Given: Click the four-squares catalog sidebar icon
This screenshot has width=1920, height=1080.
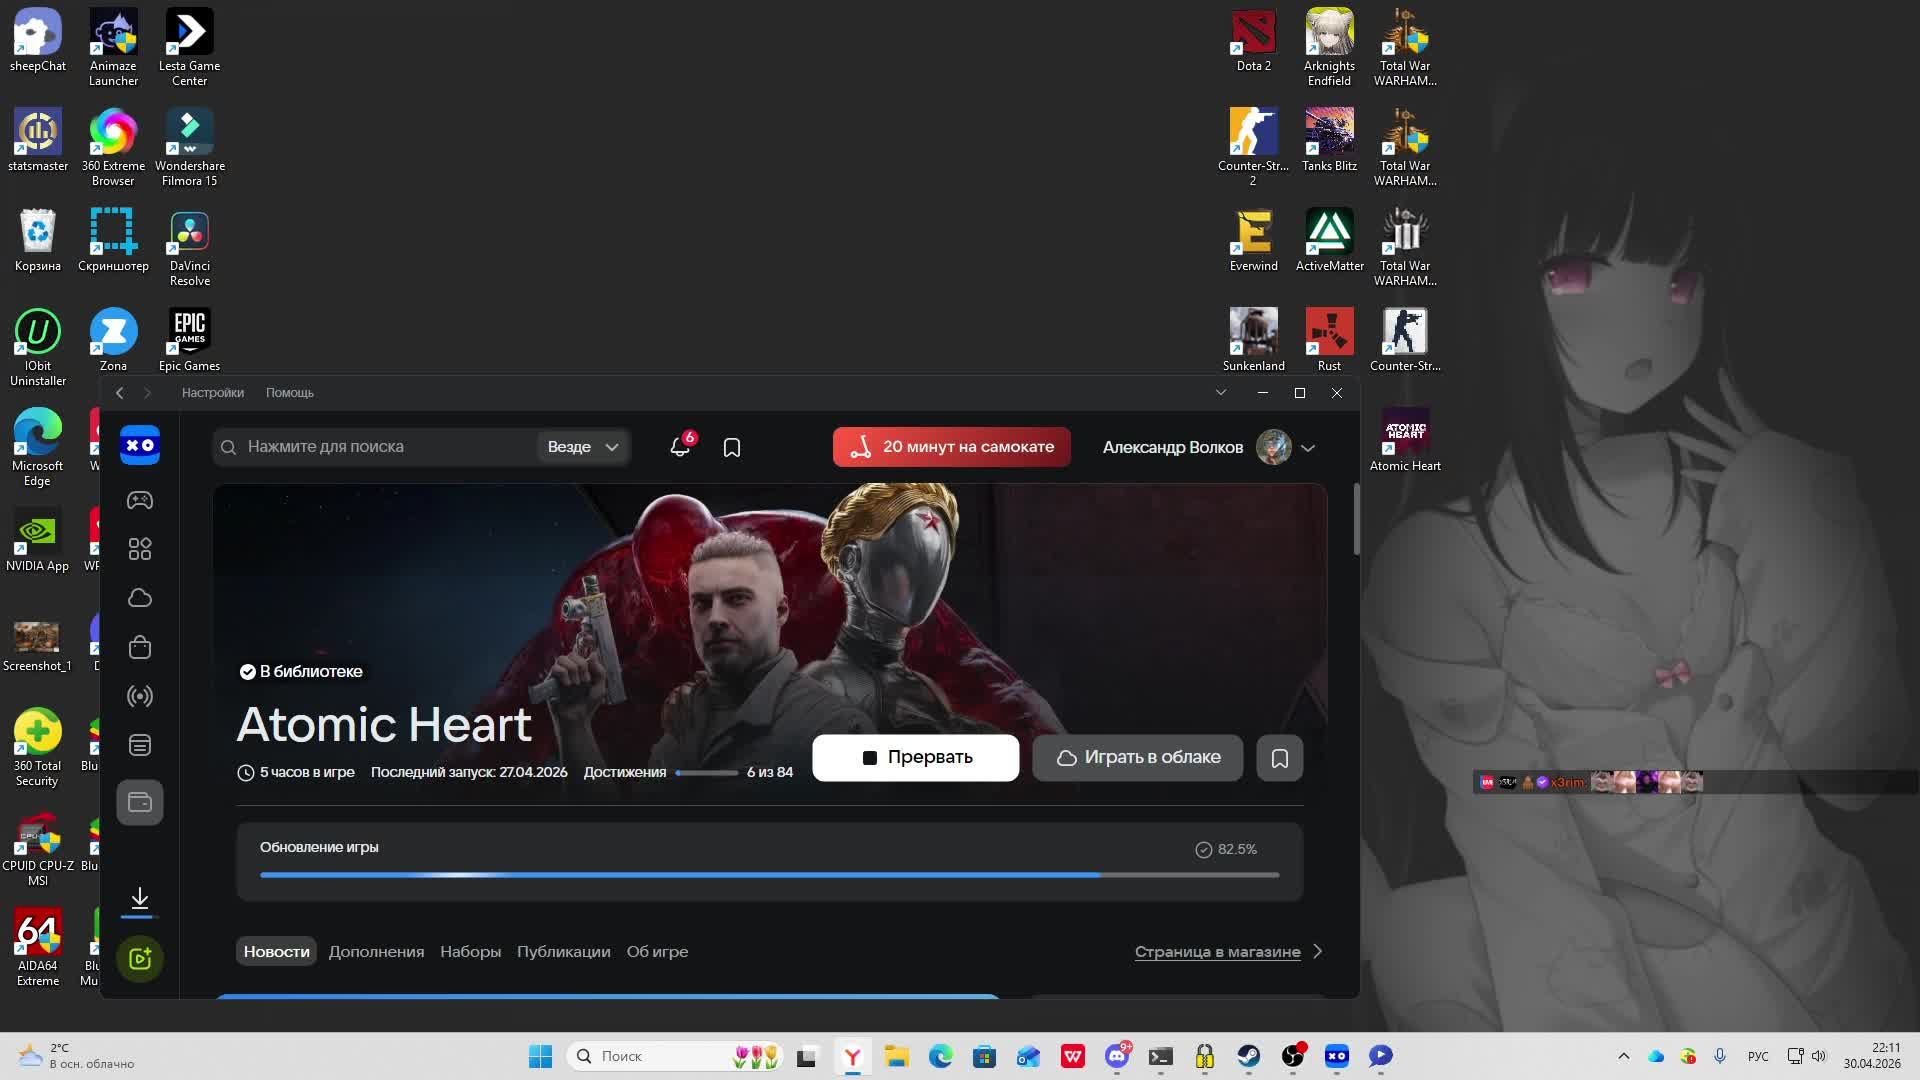Looking at the screenshot, I should coord(140,549).
